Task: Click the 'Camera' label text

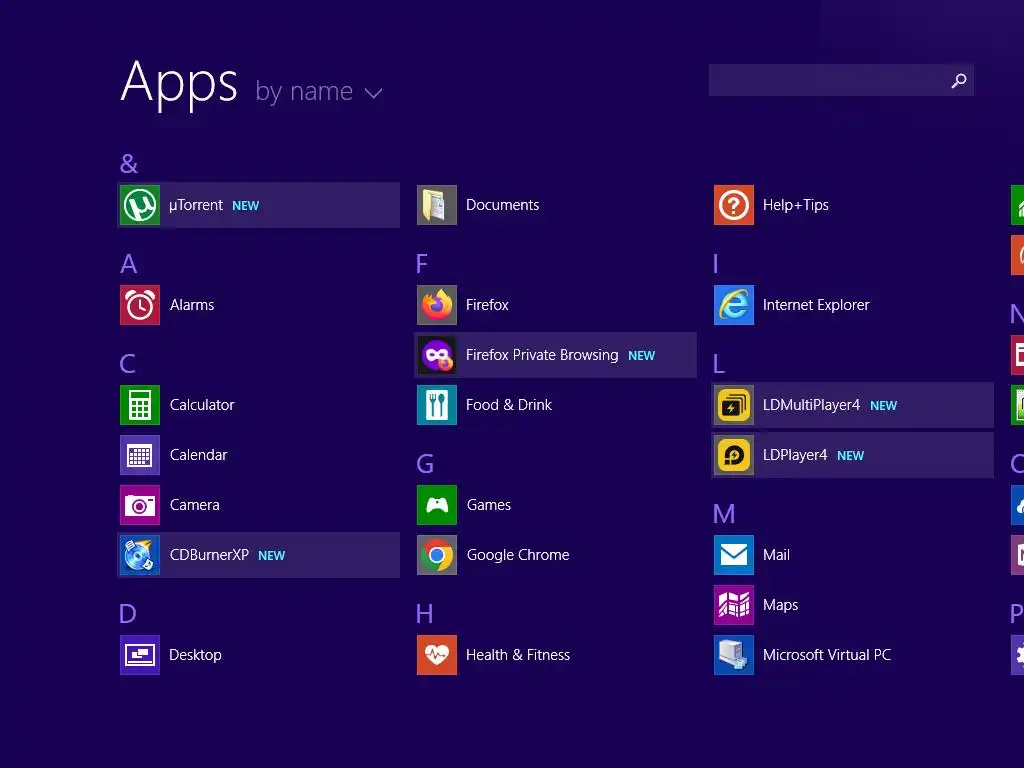Action: [x=195, y=505]
